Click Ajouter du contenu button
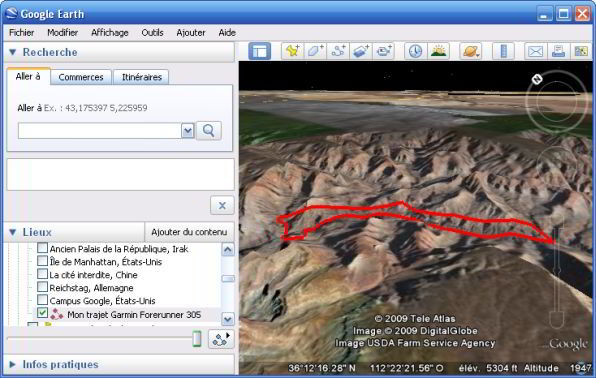This screenshot has height=378, width=596. (189, 232)
